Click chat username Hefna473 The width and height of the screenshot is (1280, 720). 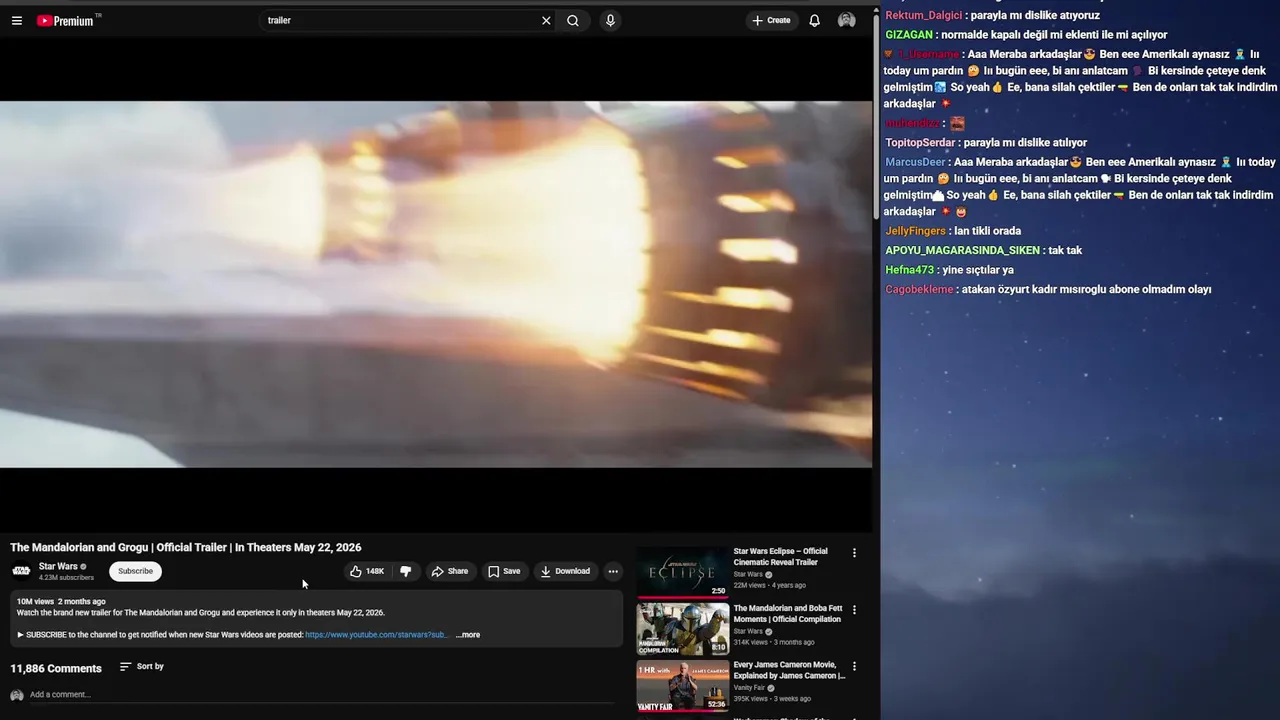[x=909, y=270]
